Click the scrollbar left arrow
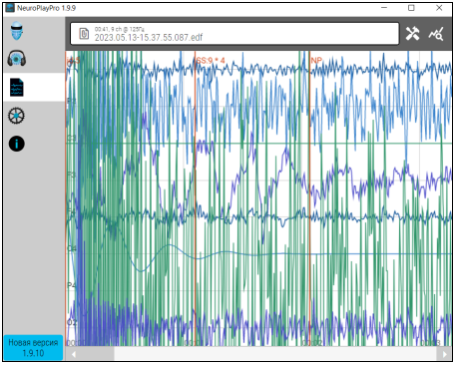 click(74, 354)
